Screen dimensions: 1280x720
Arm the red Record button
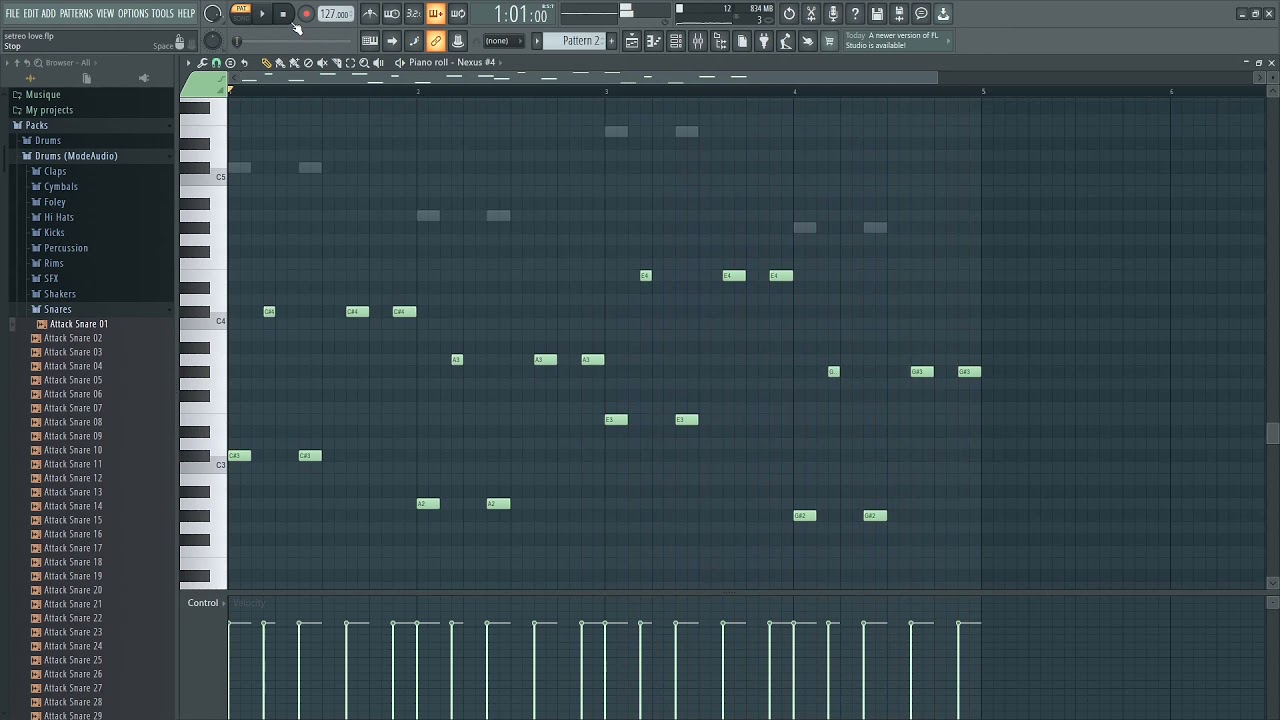coord(306,14)
